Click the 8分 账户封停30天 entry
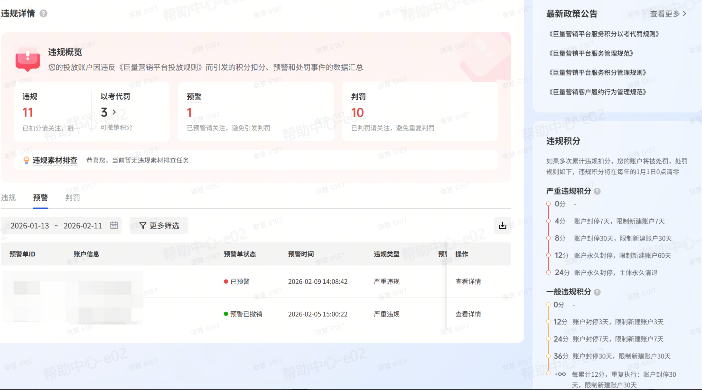The width and height of the screenshot is (702, 390). (x=613, y=238)
